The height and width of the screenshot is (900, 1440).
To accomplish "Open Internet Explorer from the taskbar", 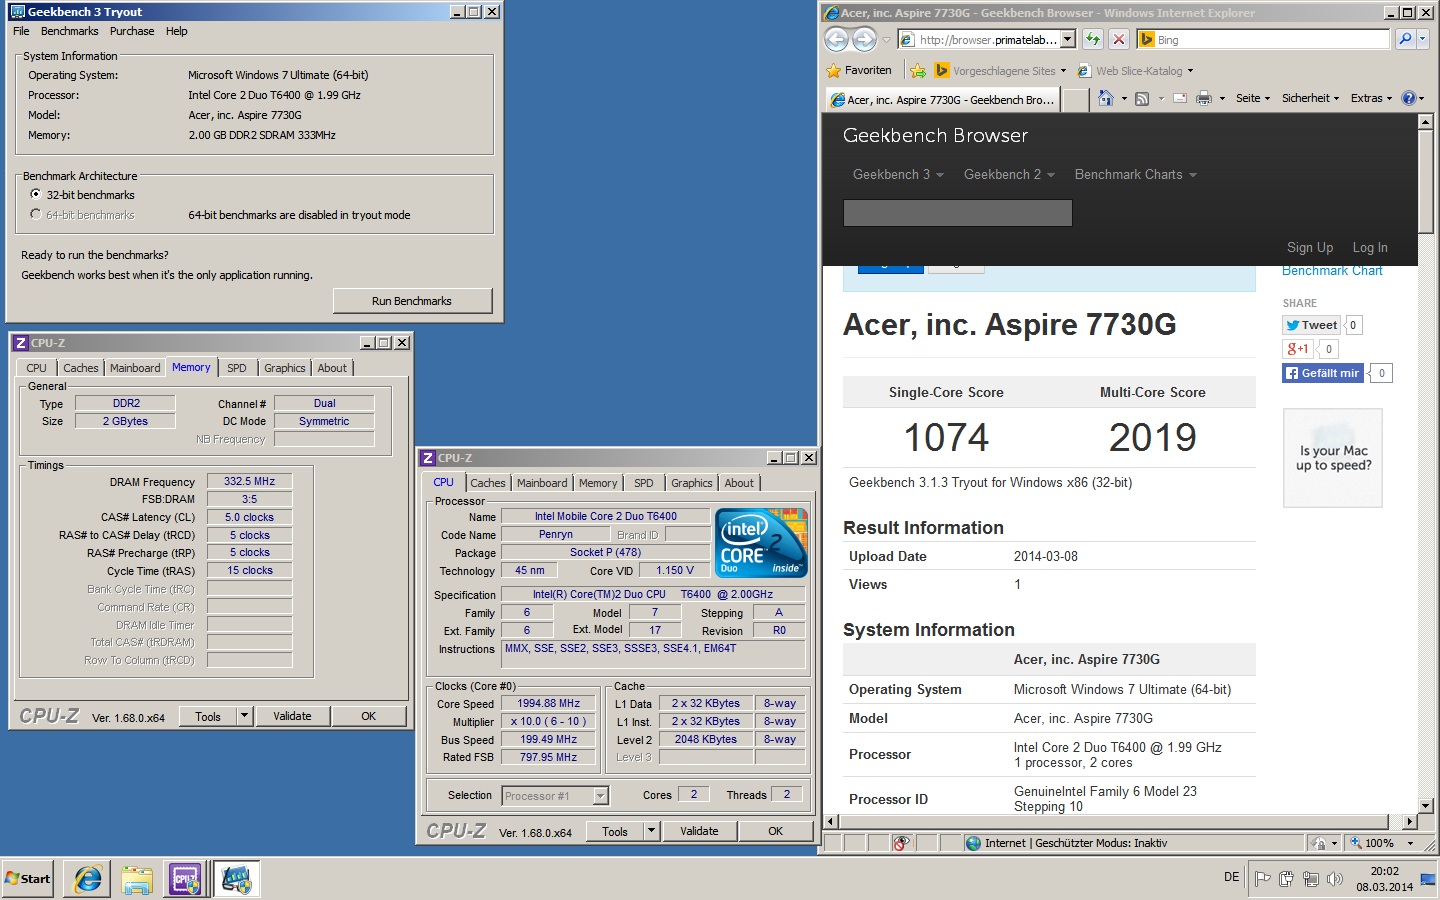I will [87, 879].
